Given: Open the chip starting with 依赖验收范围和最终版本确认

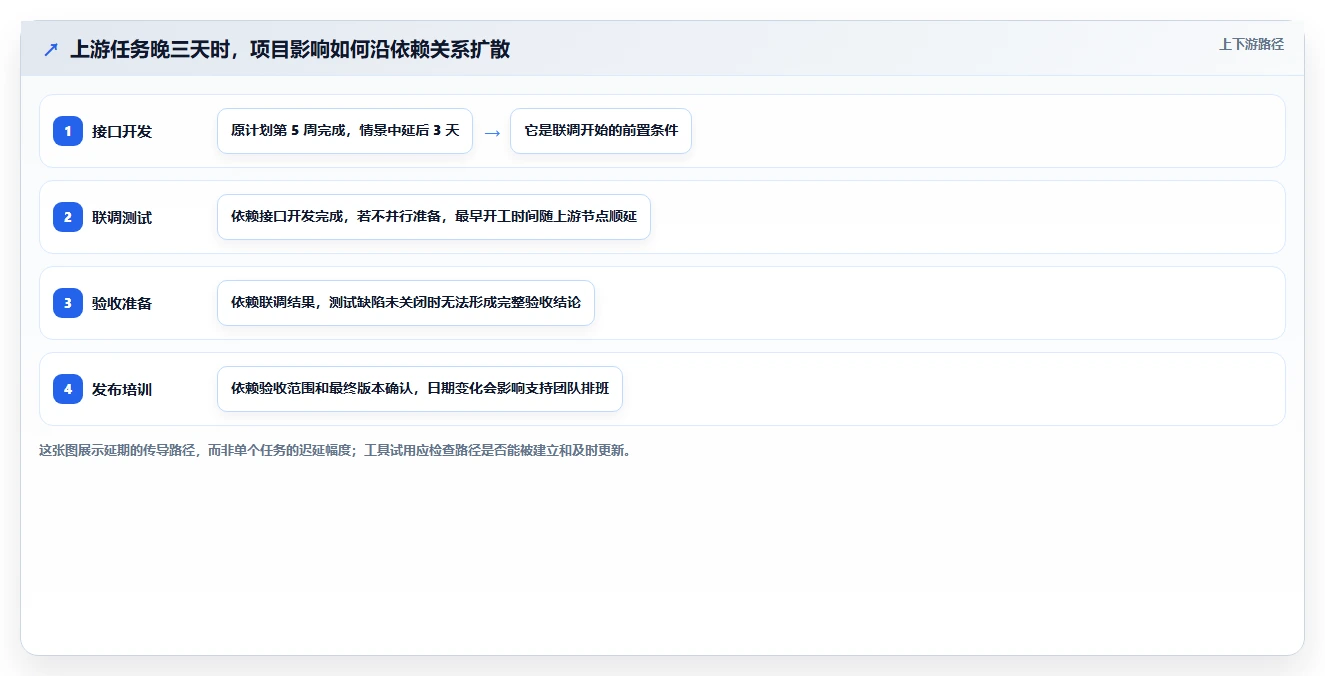Looking at the screenshot, I should click(x=420, y=389).
